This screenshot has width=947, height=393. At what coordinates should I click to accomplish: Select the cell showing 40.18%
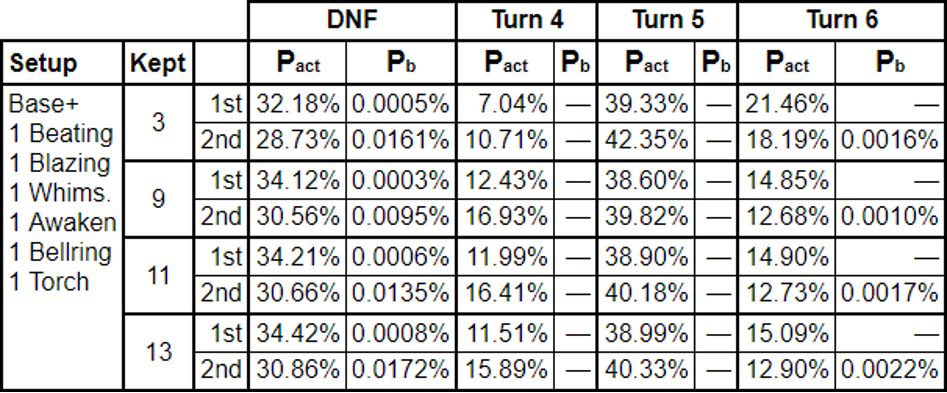(x=646, y=293)
